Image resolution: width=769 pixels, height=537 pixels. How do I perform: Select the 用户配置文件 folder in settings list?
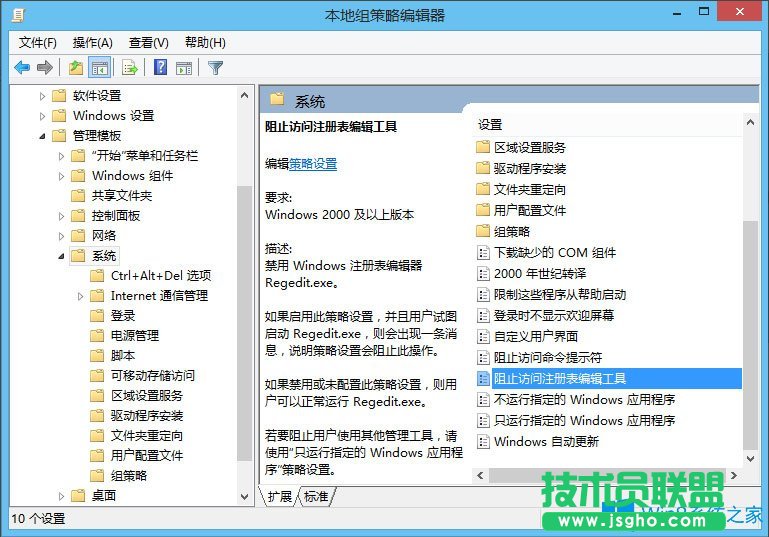point(530,210)
